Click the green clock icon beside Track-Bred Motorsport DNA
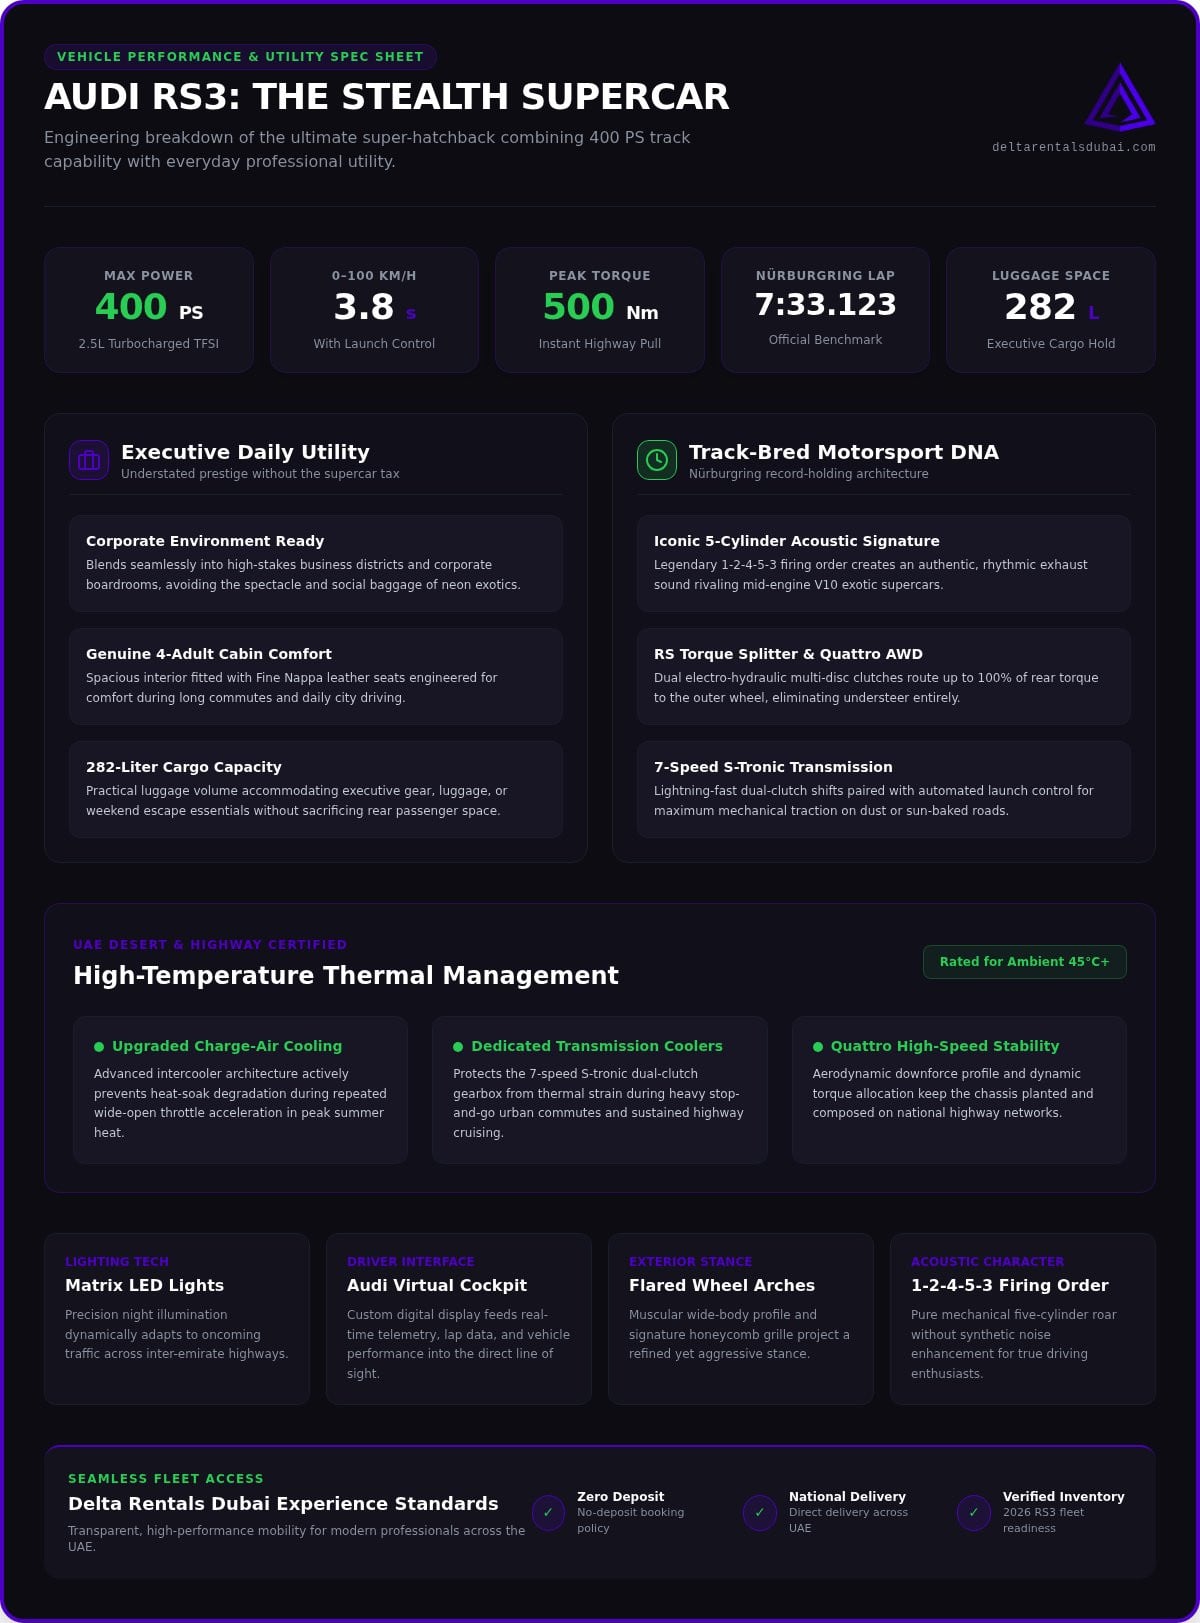The image size is (1200, 1623). pos(657,460)
